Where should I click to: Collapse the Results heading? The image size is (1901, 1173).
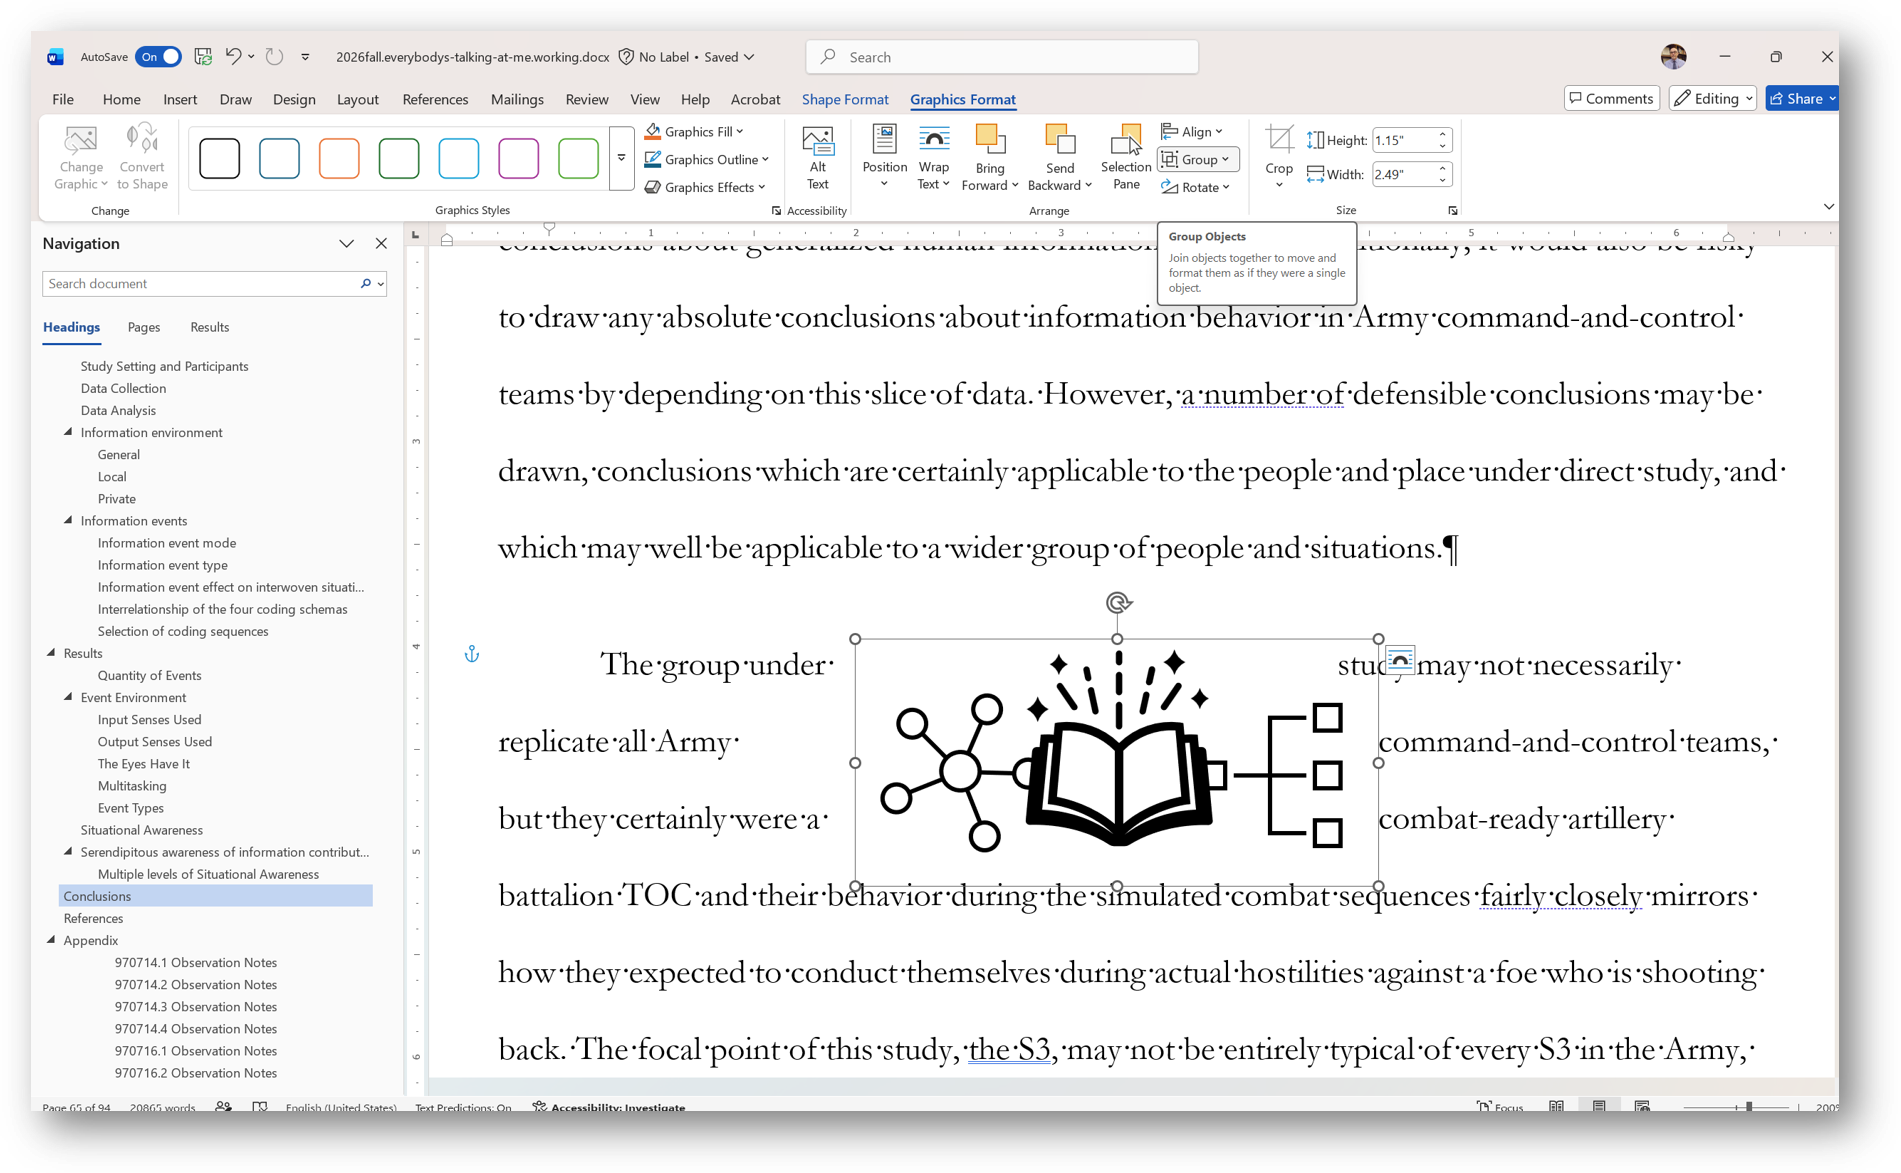(x=52, y=653)
